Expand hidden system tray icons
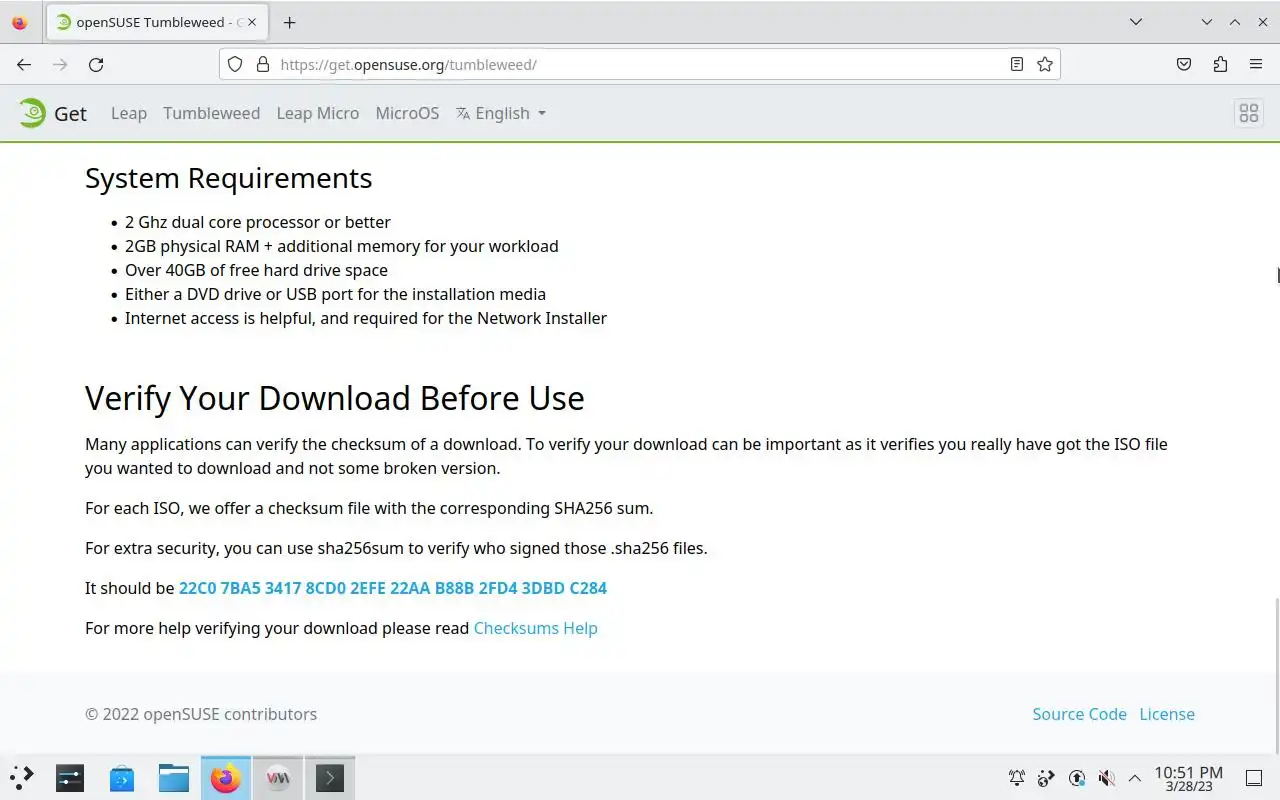1280x800 pixels. [x=1135, y=777]
